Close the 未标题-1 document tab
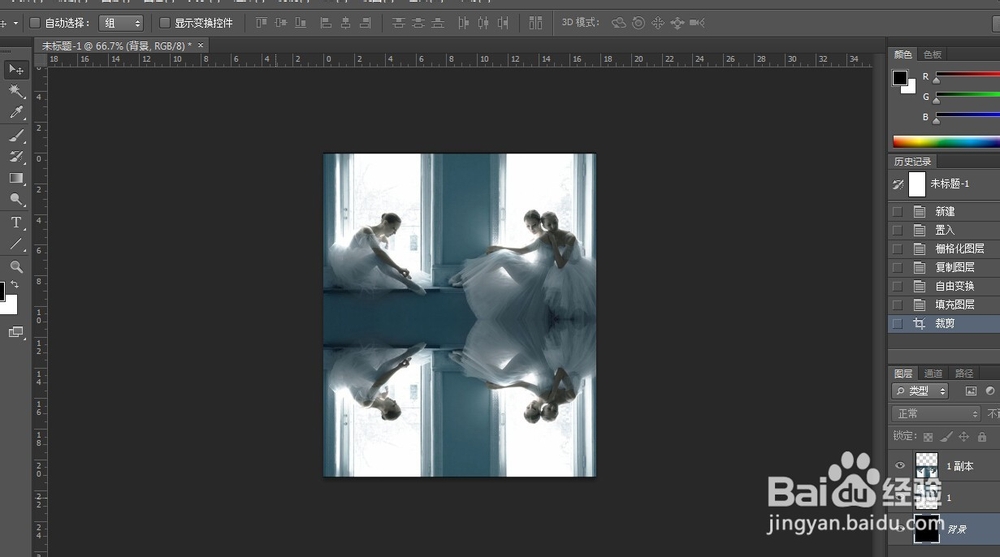Screen dimensions: 1000x557 tap(200, 45)
